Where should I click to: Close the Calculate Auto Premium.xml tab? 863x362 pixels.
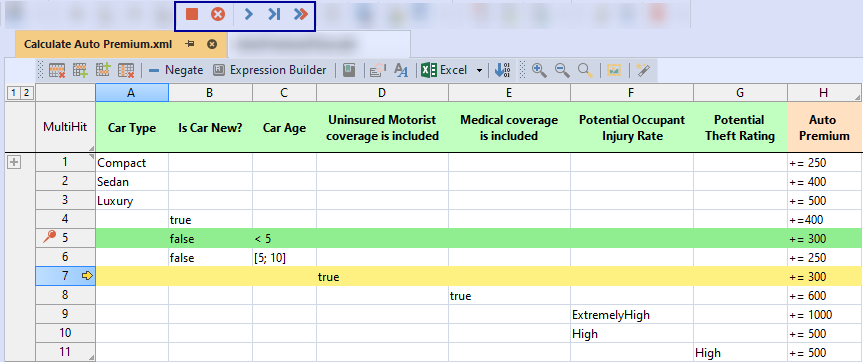pyautogui.click(x=212, y=44)
